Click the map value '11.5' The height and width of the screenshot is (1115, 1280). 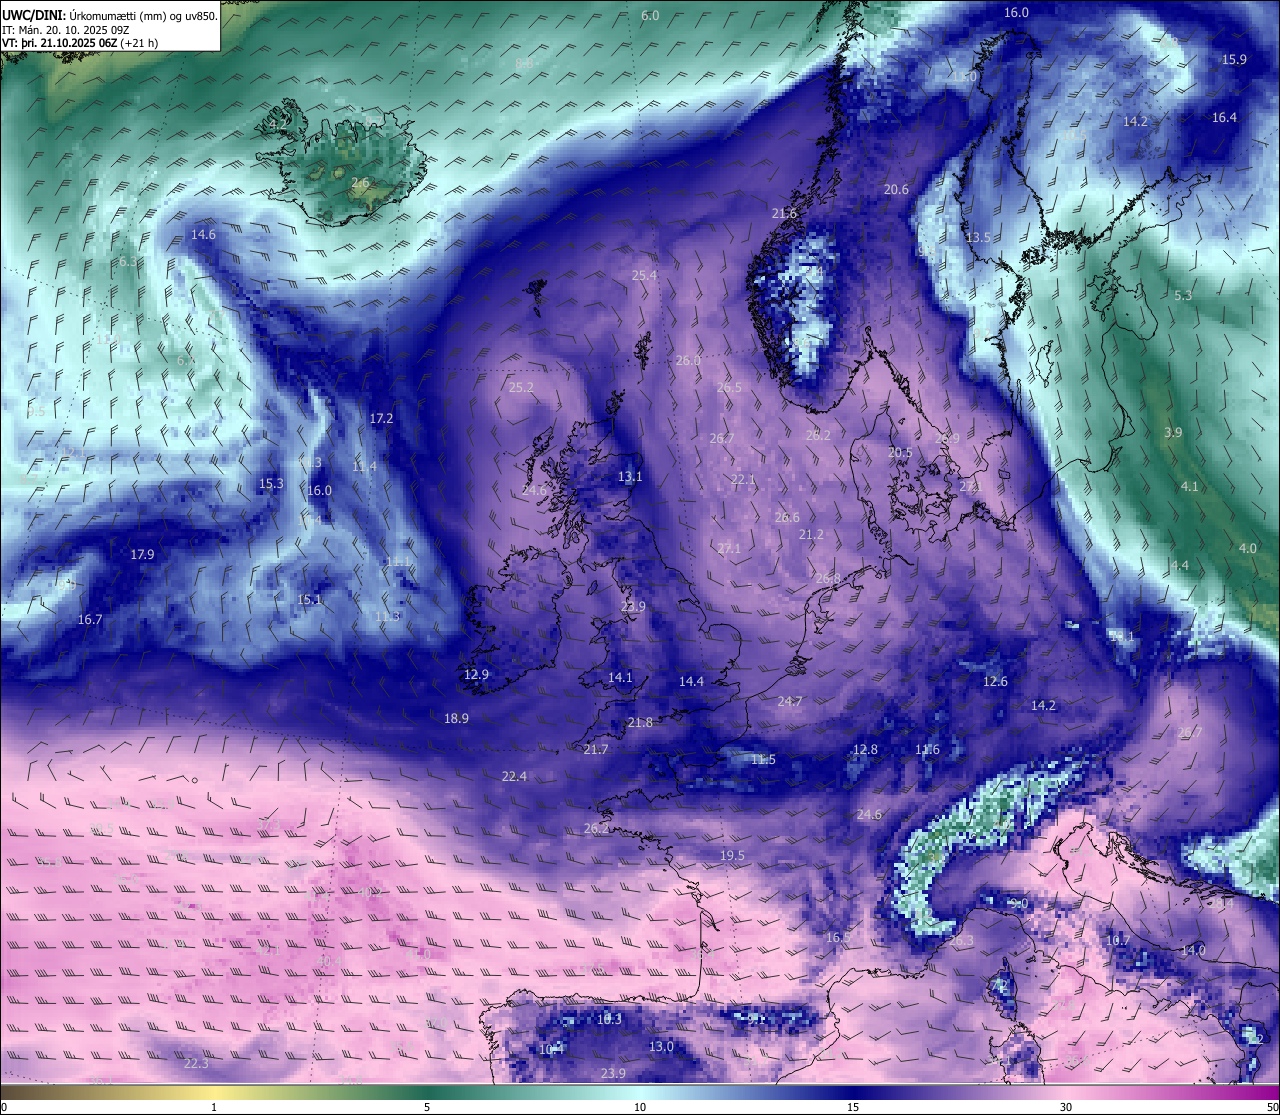763,760
